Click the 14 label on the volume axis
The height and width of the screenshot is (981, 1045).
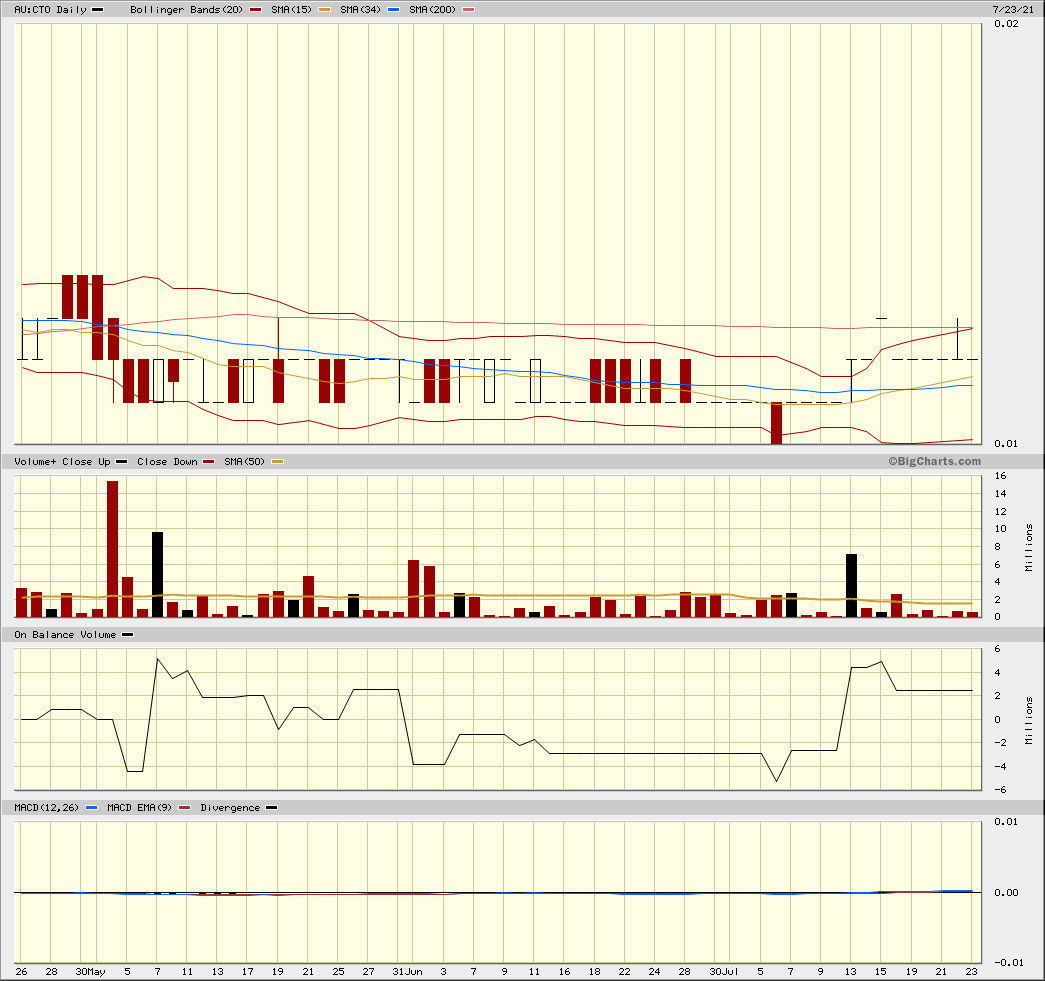pyautogui.click(x=1000, y=494)
